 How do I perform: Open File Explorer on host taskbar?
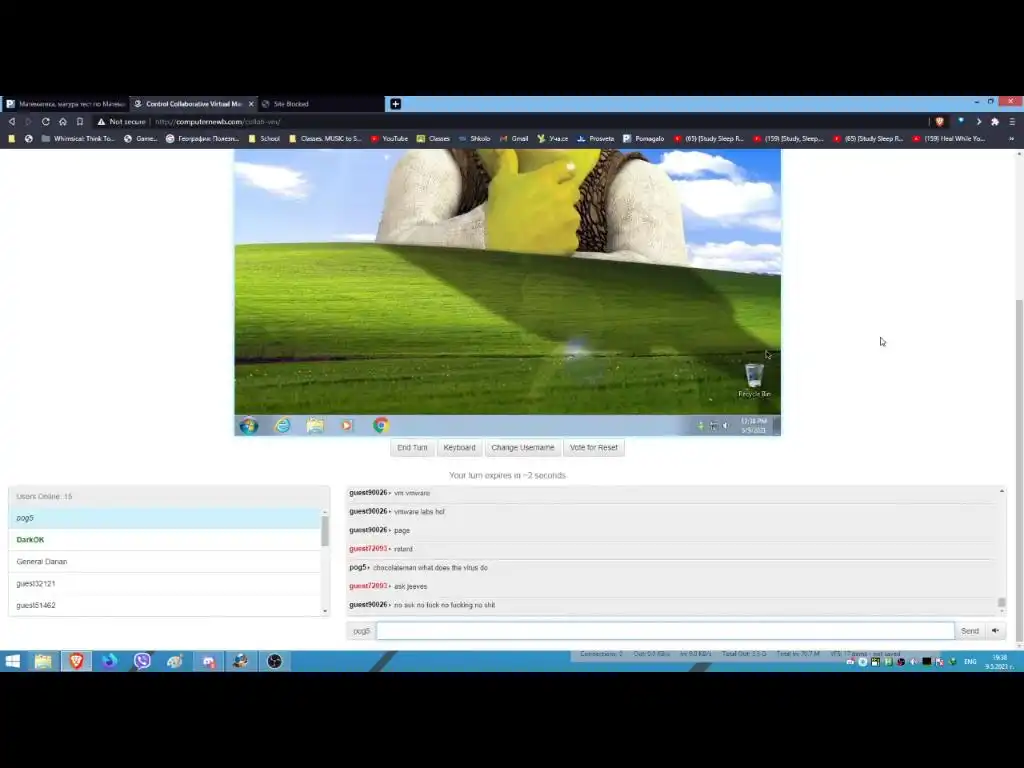pos(43,662)
